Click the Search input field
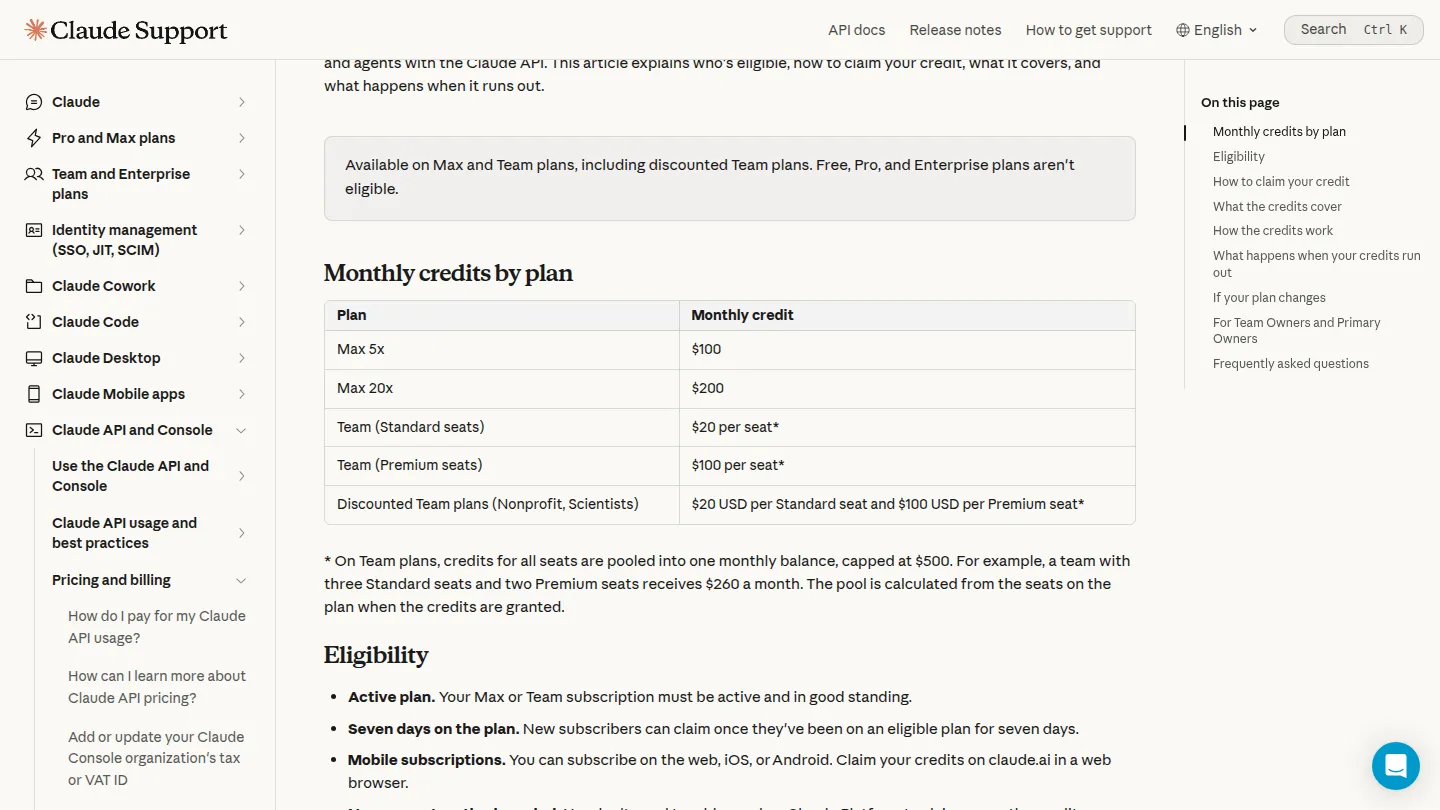Viewport: 1440px width, 810px height. pos(1353,30)
